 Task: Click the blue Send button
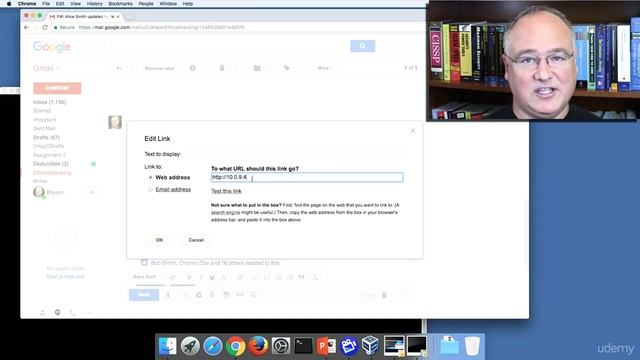click(x=144, y=295)
